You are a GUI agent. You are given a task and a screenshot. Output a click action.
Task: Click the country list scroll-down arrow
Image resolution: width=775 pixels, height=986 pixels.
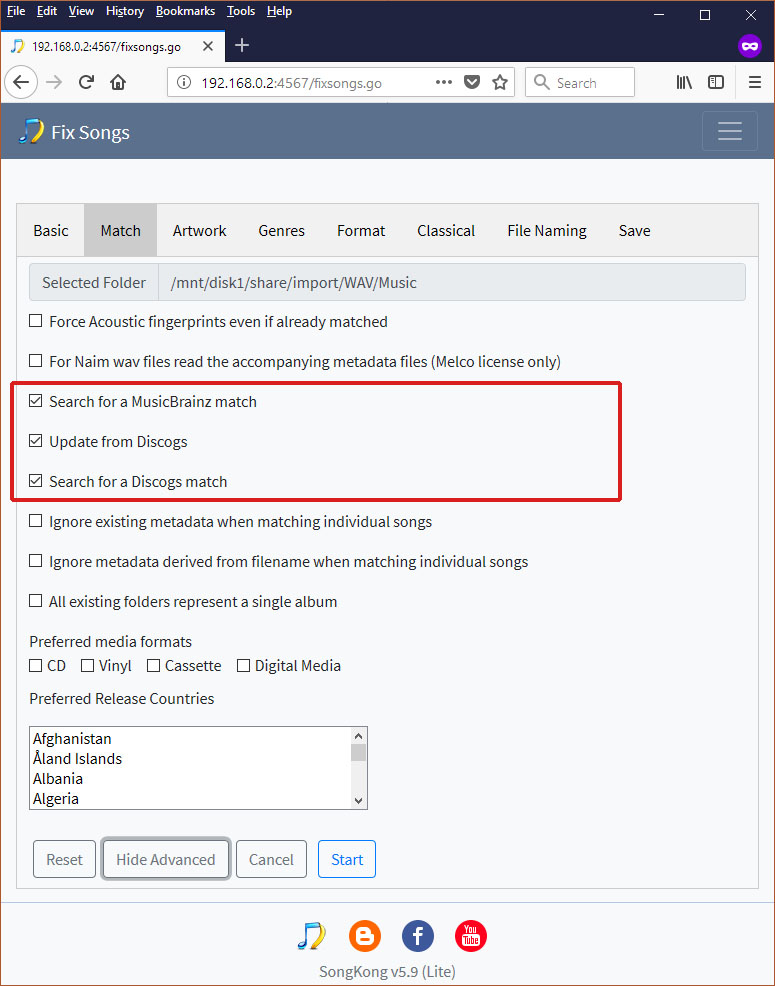pyautogui.click(x=359, y=800)
